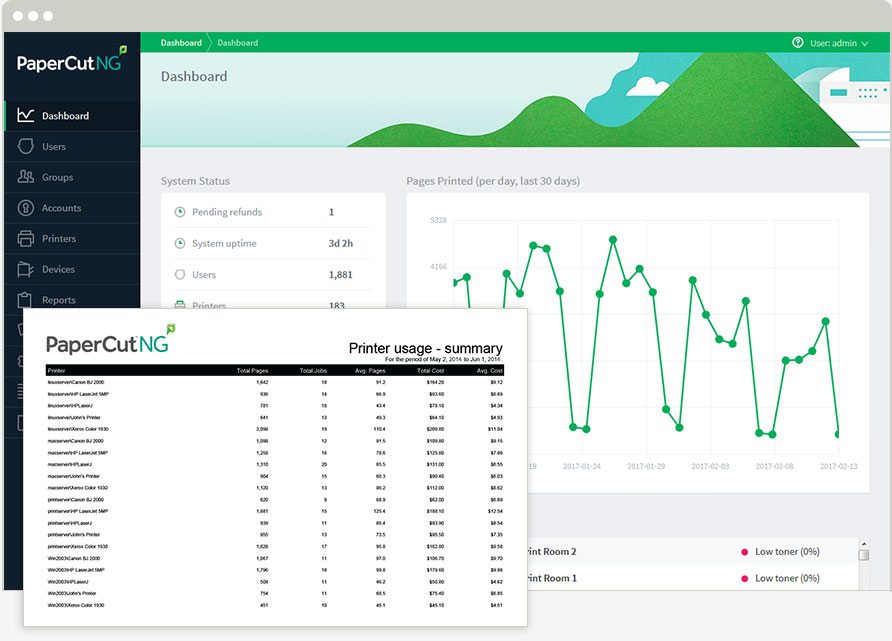The image size is (892, 641).
Task: Click the System uptime value 3d 2h
Action: point(341,243)
